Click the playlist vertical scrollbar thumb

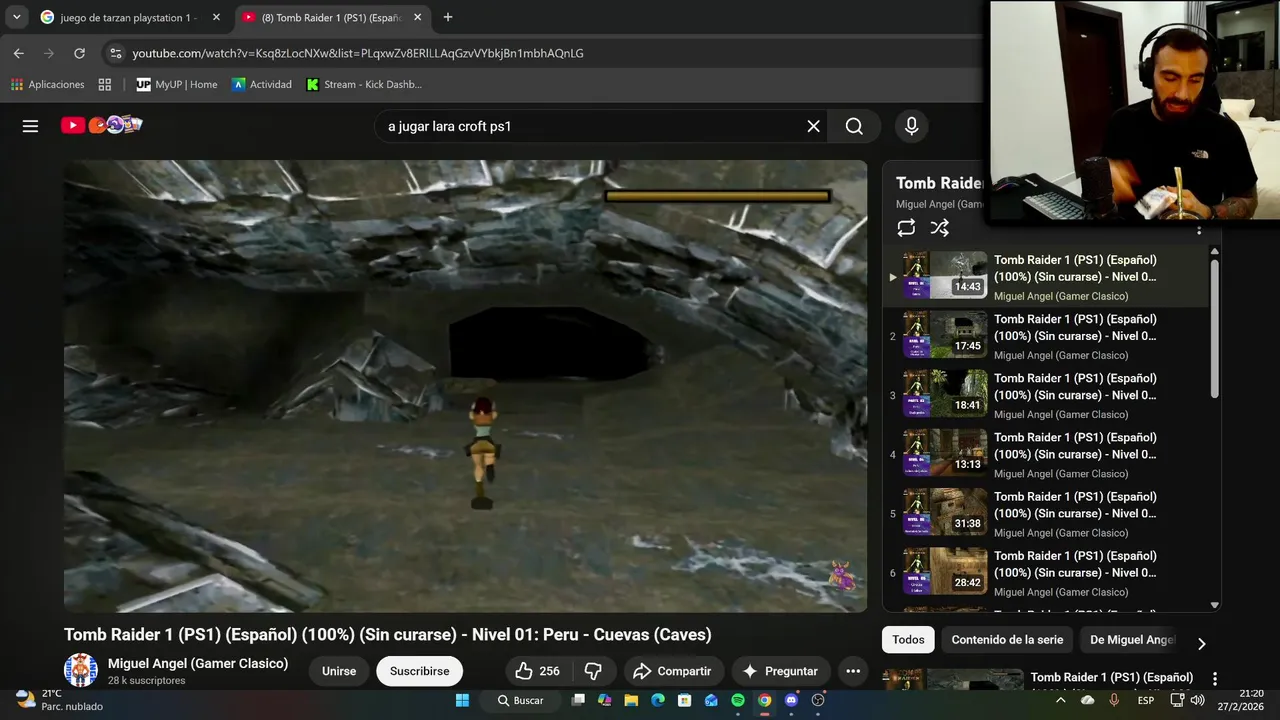pyautogui.click(x=1215, y=329)
